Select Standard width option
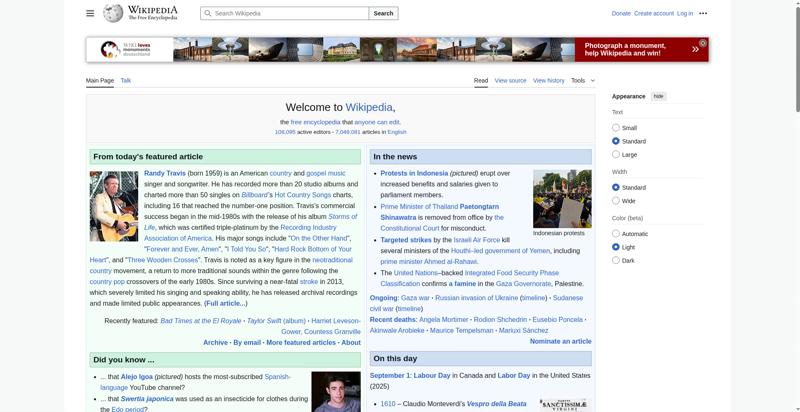The image size is (800, 412). [x=616, y=187]
